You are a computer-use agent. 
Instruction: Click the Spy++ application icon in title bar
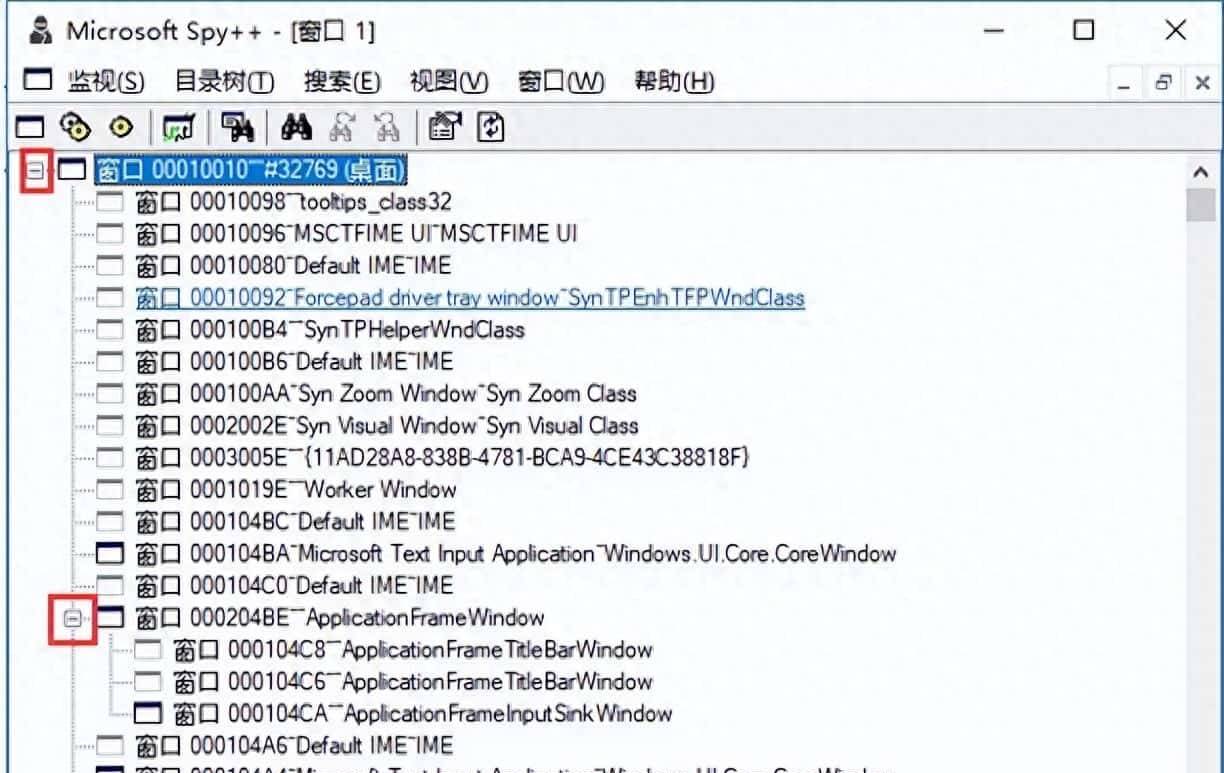click(x=39, y=31)
